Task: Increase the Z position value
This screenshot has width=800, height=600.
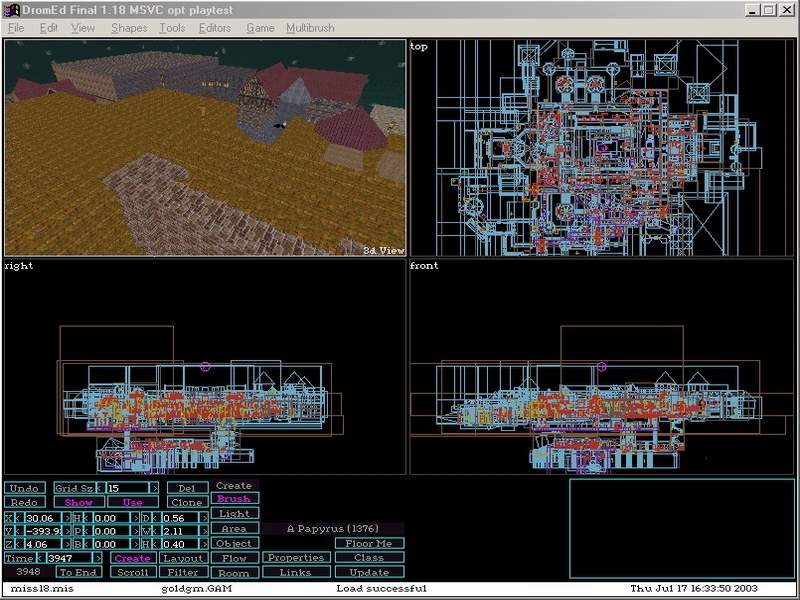Action: pyautogui.click(x=67, y=544)
